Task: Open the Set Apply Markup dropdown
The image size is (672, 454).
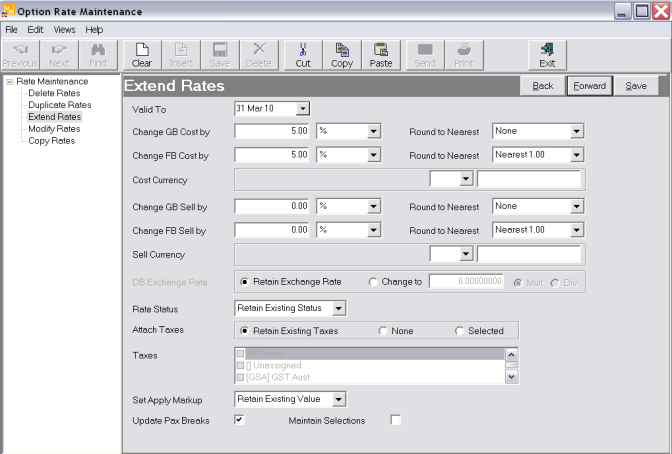Action: coord(338,399)
